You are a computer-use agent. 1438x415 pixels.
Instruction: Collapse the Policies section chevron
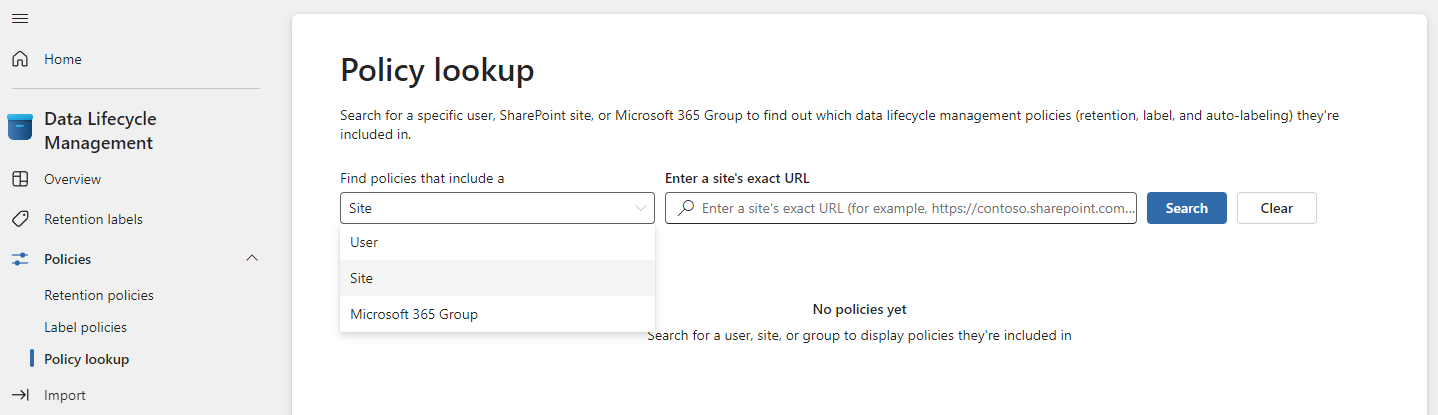[252, 258]
